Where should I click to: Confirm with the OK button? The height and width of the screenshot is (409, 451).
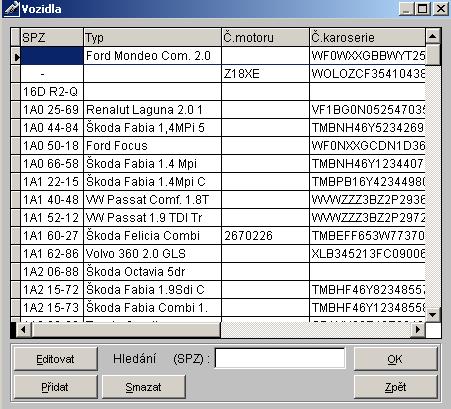tap(395, 359)
